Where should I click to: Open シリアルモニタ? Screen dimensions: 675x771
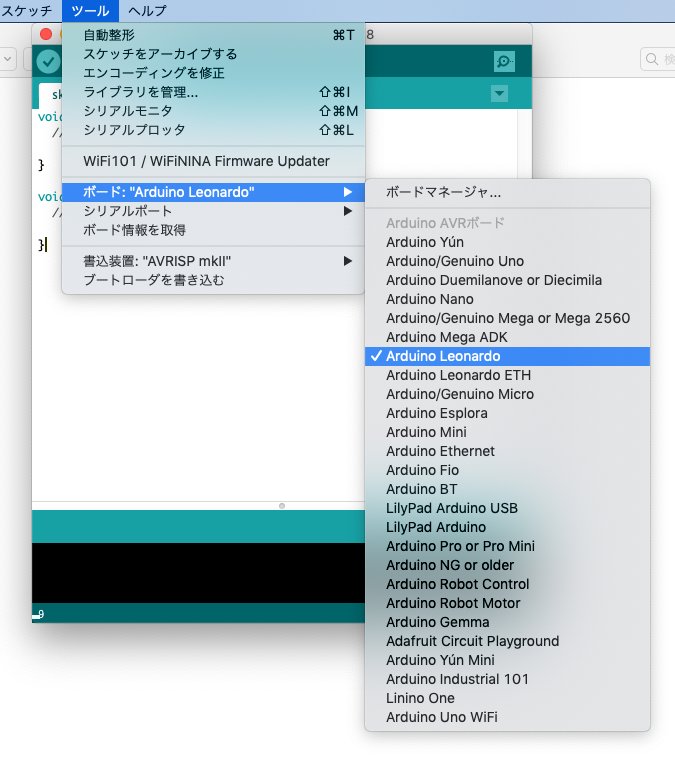(213, 111)
